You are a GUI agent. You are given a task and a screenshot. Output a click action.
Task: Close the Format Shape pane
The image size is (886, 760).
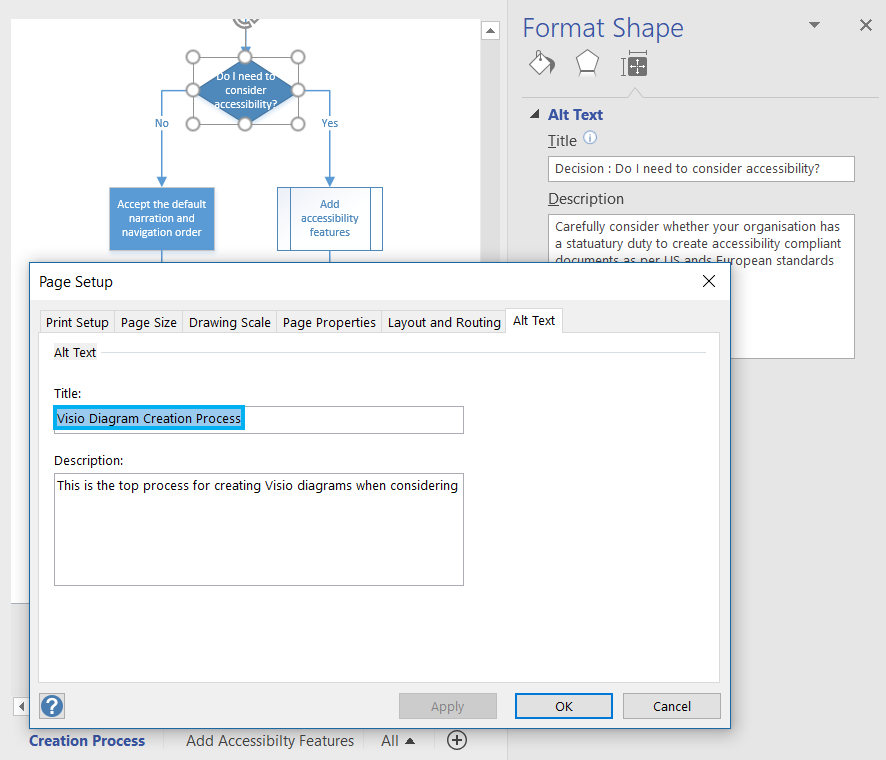click(866, 25)
